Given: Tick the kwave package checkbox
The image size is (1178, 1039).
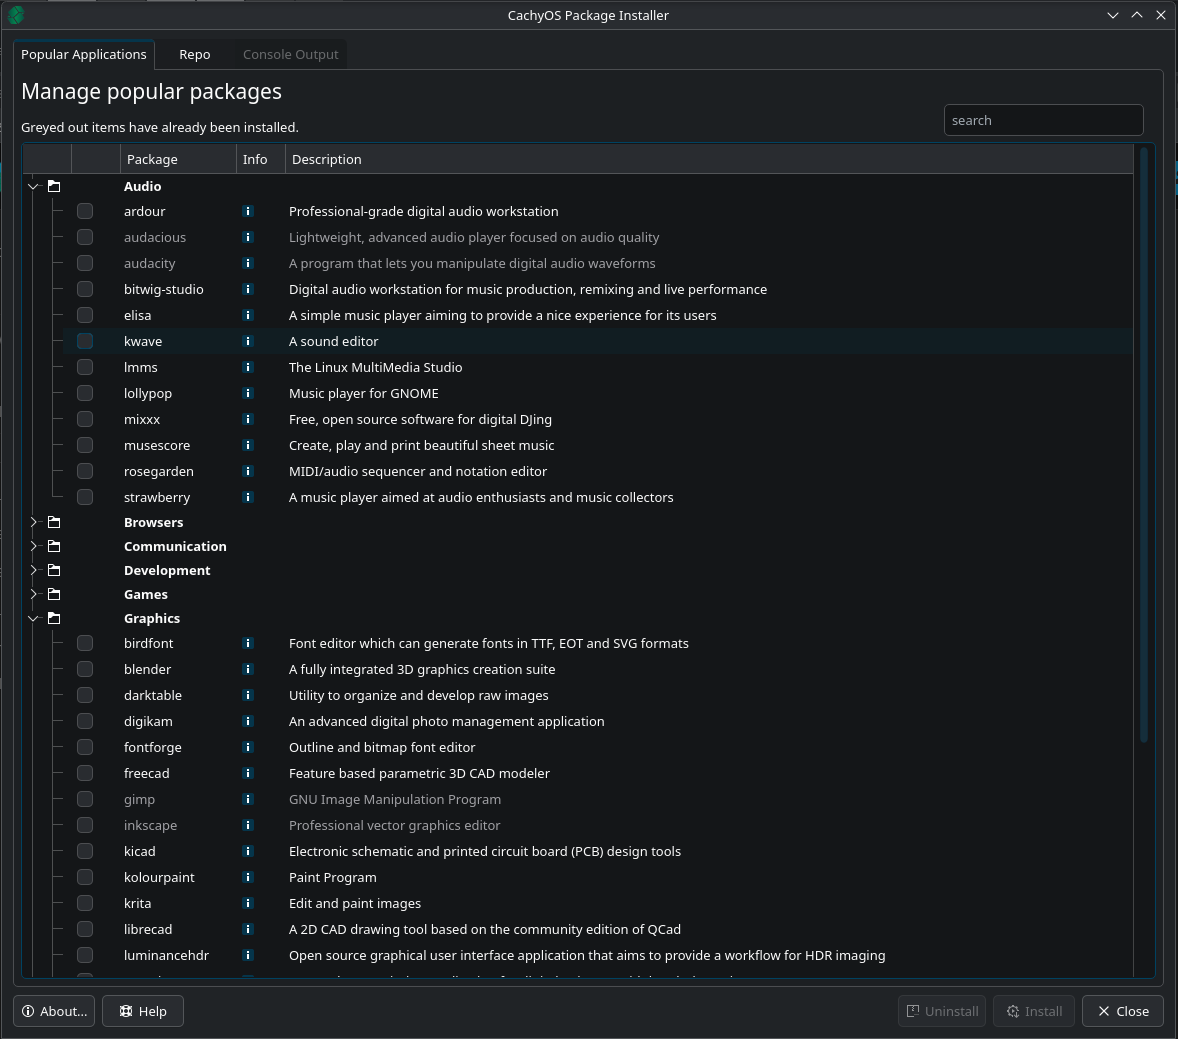Looking at the screenshot, I should 85,341.
